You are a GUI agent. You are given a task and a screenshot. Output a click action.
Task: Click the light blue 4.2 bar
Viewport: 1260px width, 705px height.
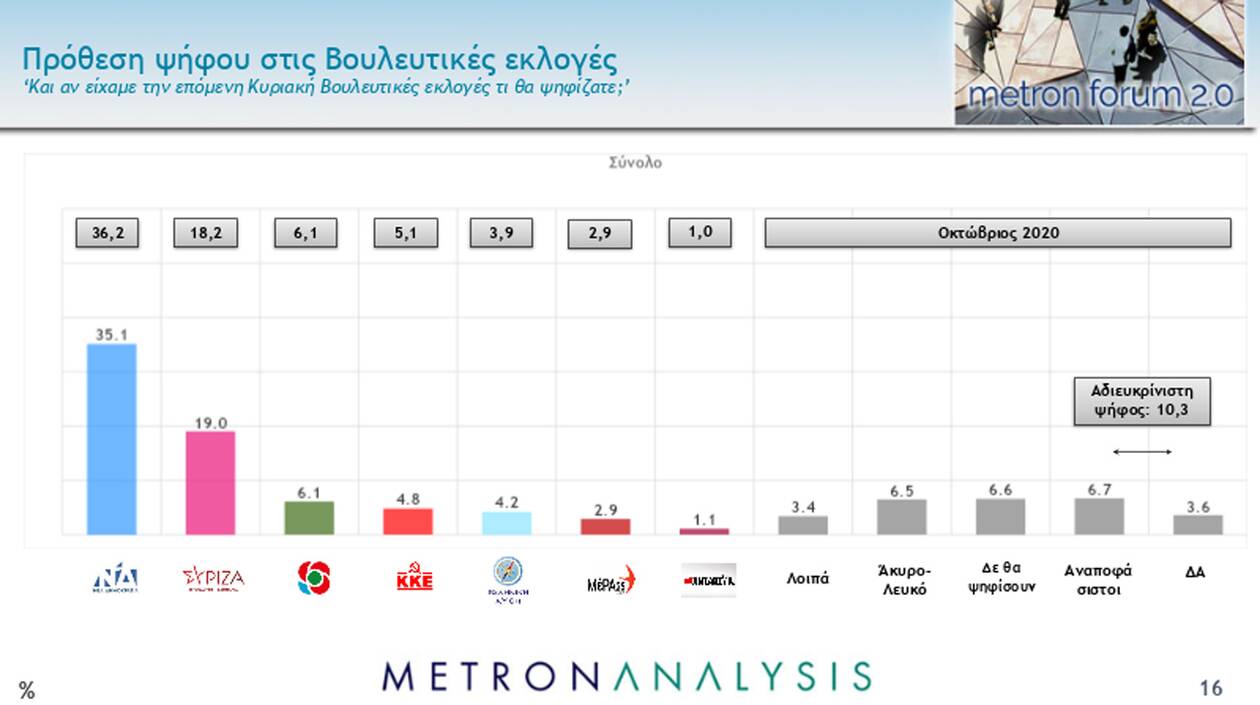(x=507, y=523)
